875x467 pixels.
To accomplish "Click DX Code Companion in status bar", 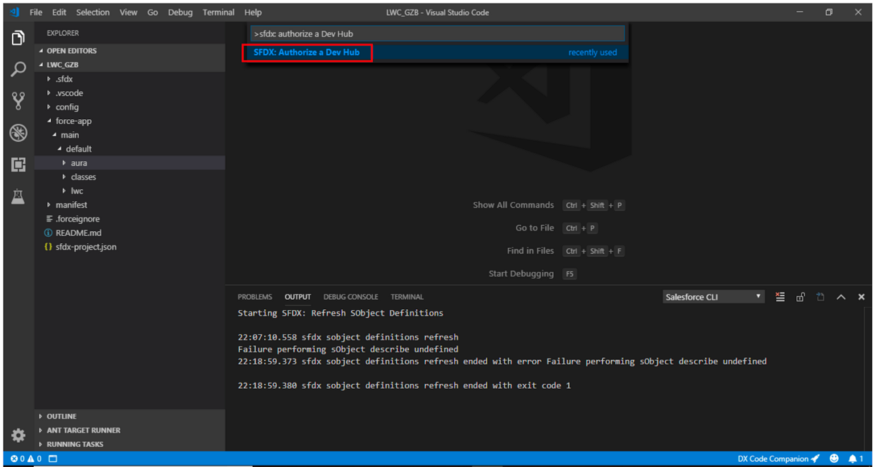I will [x=778, y=459].
